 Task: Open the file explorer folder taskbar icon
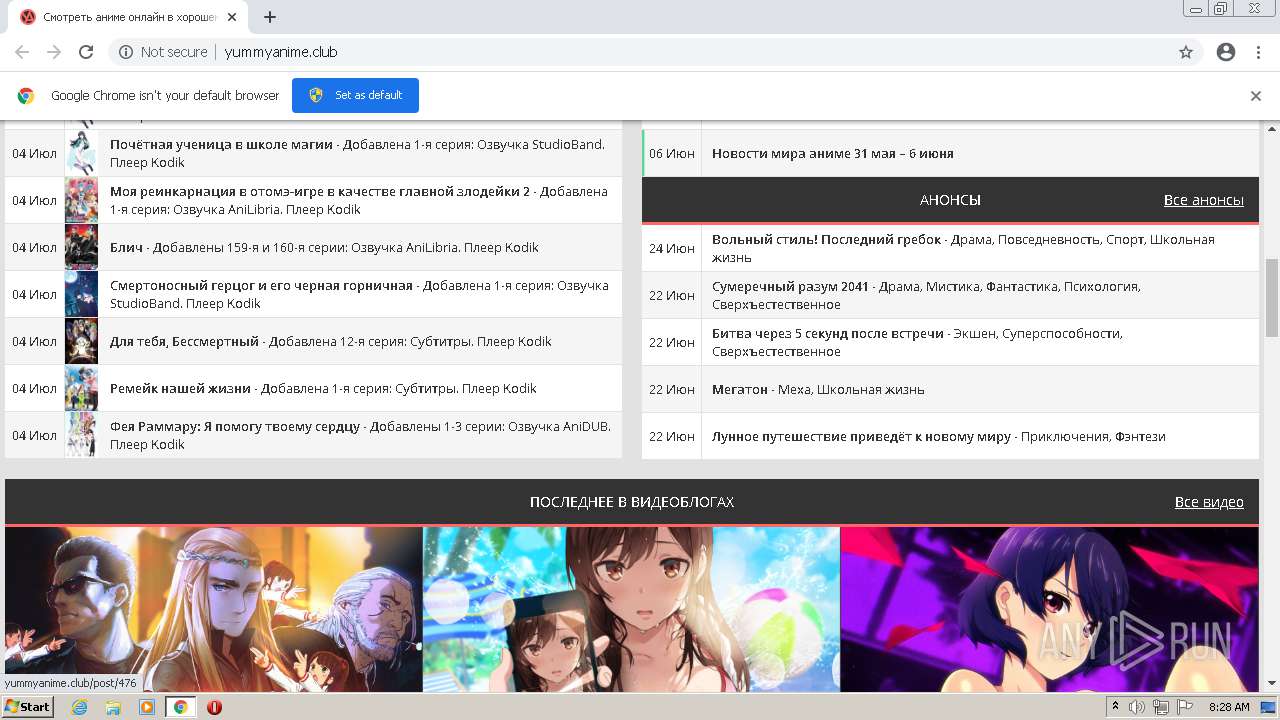(x=113, y=707)
